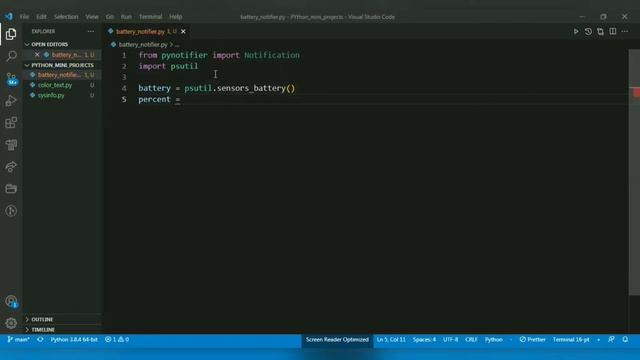Click 'Notification' on line 1
This screenshot has width=640, height=360.
[272, 55]
